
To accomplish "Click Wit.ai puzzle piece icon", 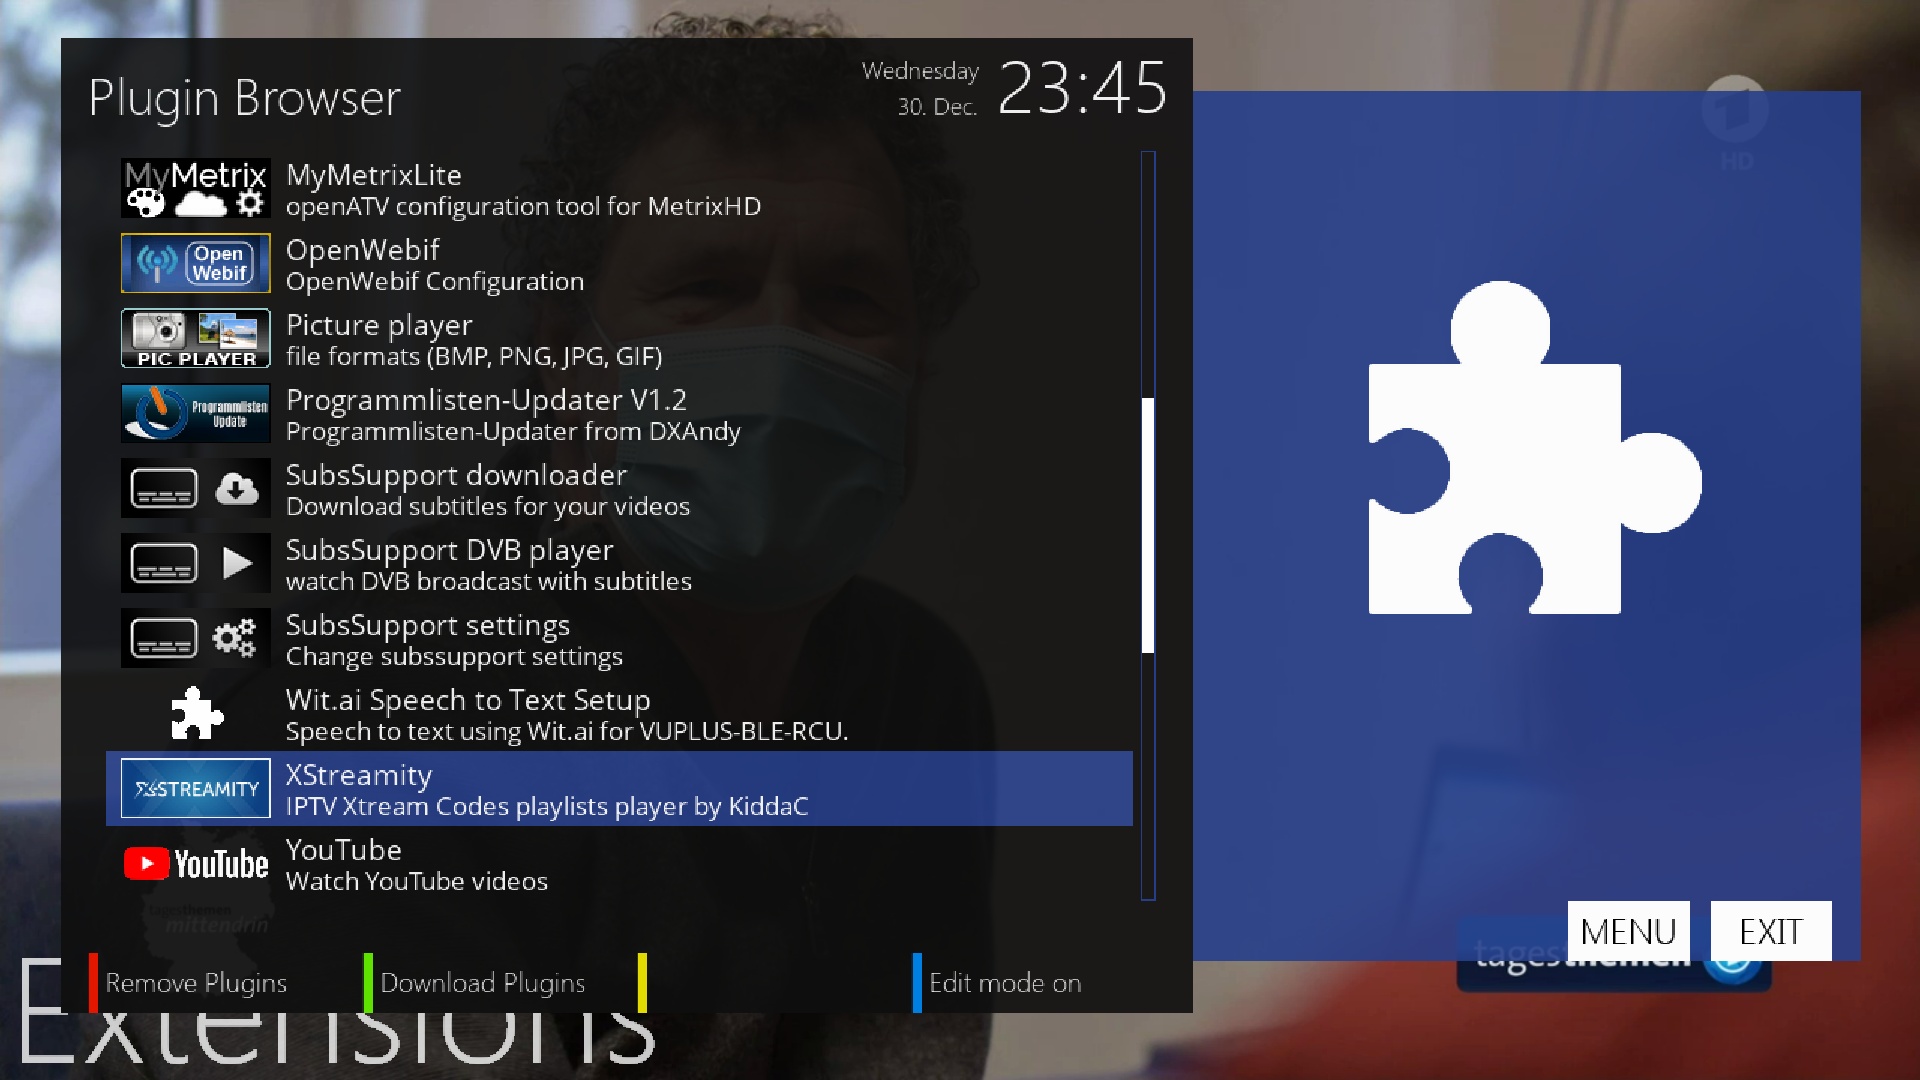I will 196,713.
